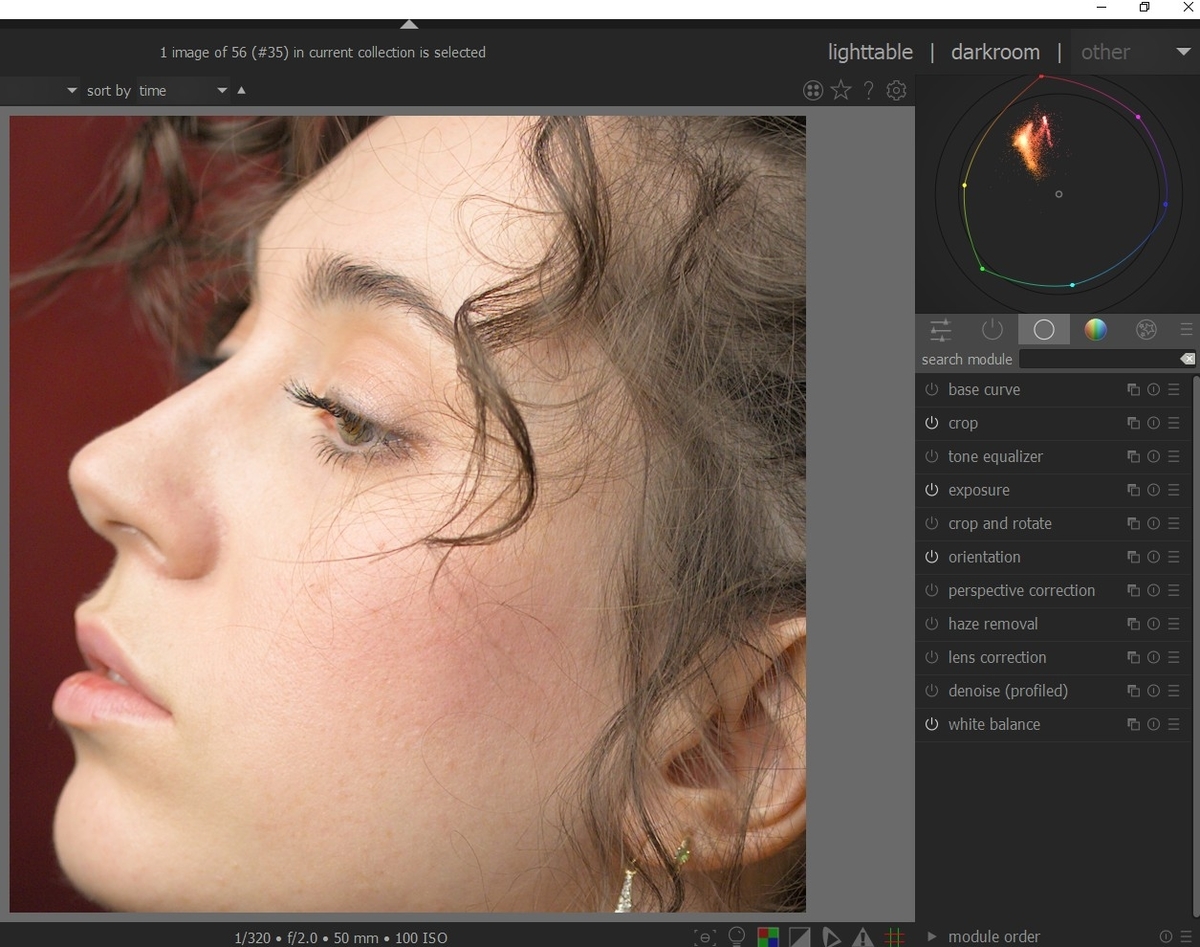1200x947 pixels.
Task: Open orientation module presets menu
Action: (1174, 557)
